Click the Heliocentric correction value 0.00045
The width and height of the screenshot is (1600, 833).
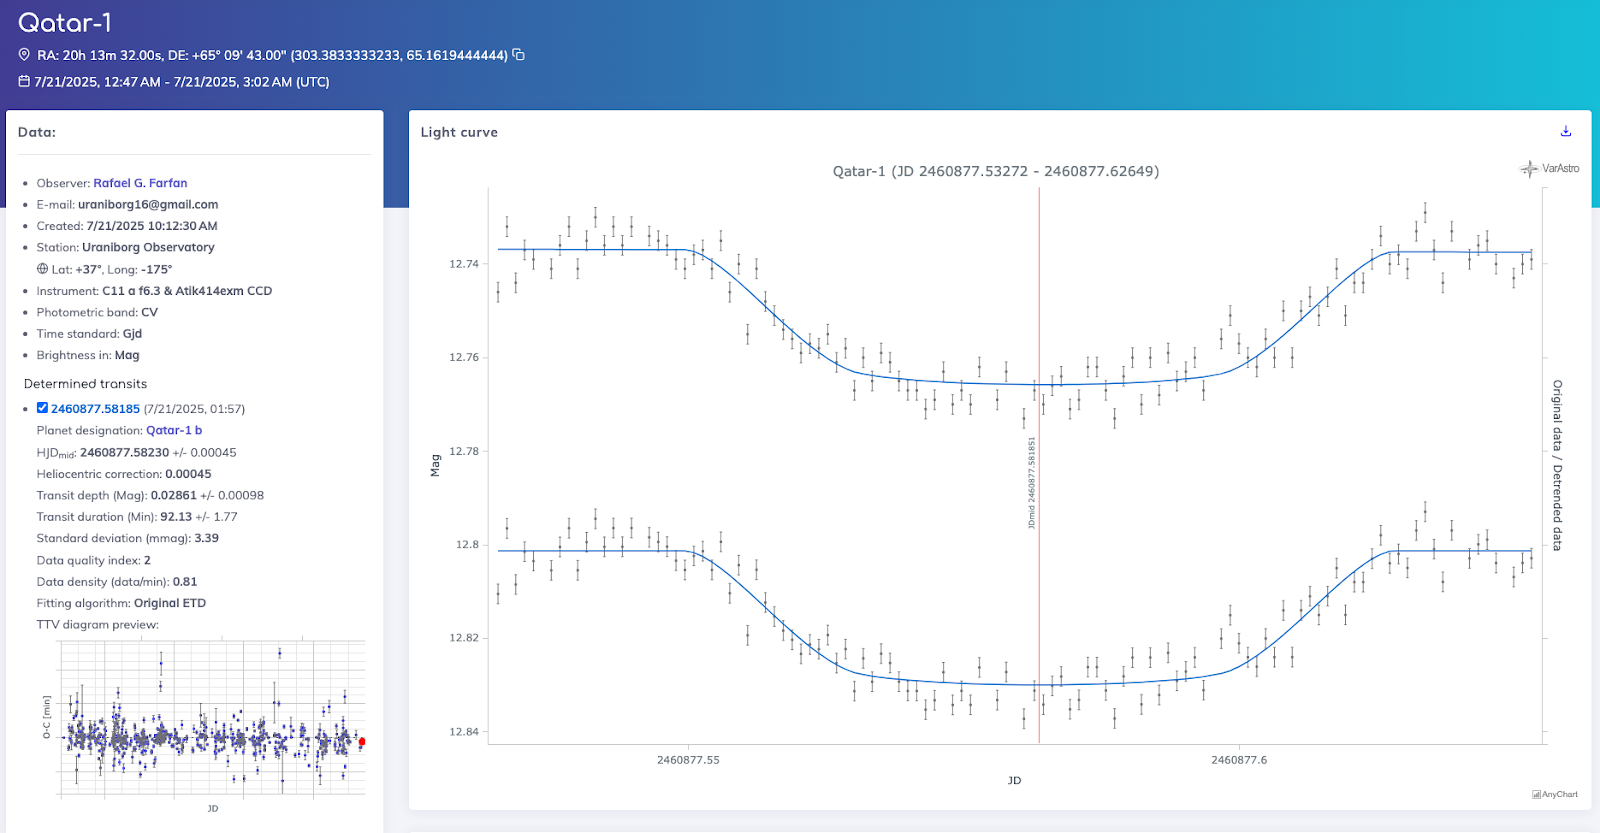tap(188, 474)
